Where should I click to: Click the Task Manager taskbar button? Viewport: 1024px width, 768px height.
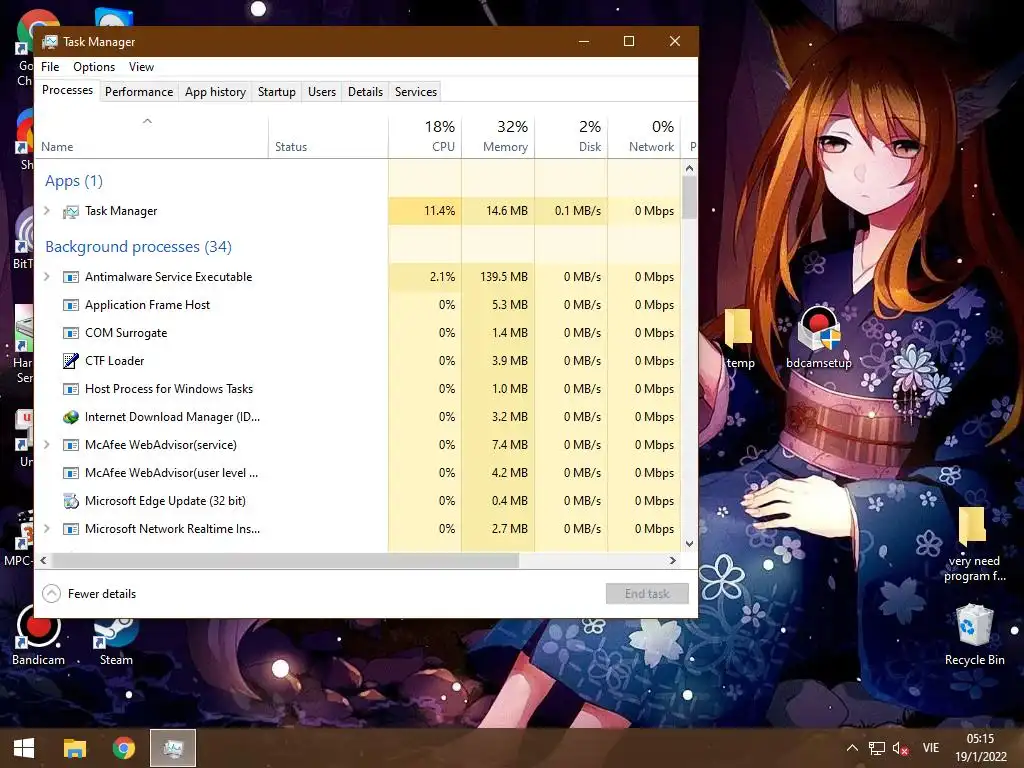click(173, 748)
